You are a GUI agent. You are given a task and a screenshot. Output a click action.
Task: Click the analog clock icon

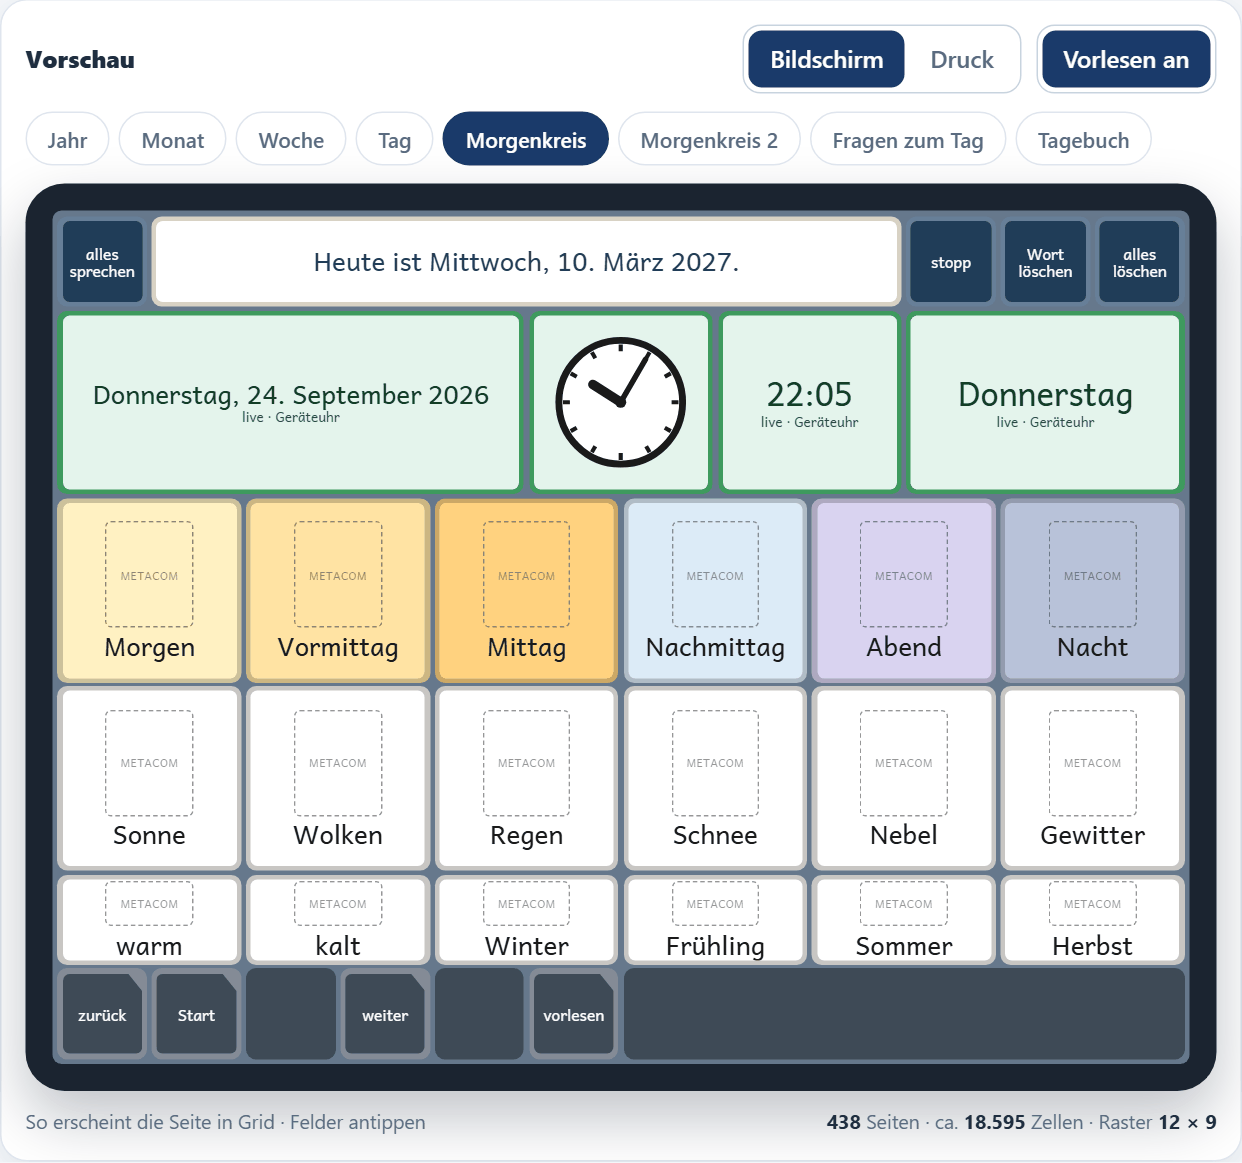(621, 402)
